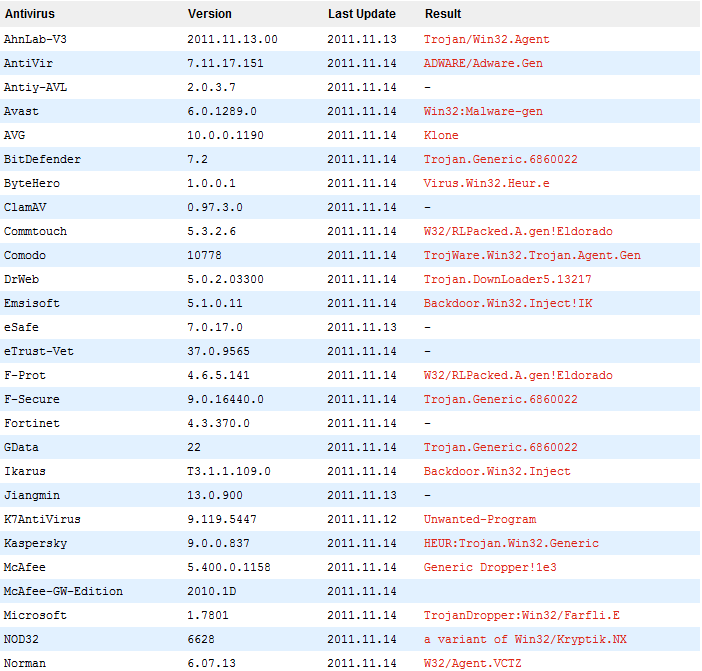This screenshot has height=671, width=702.
Task: Select the BitDefender row name
Action: tap(42, 159)
